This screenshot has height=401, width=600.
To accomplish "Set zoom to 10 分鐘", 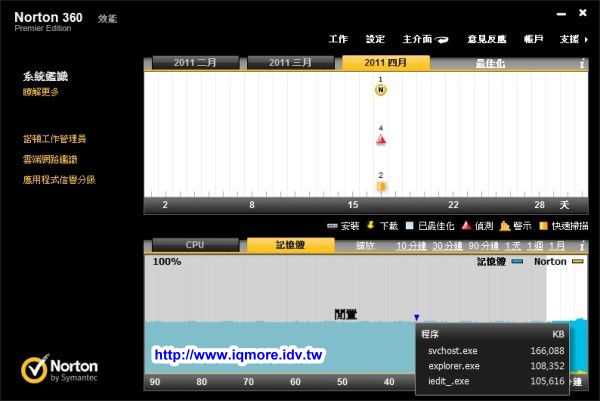I will click(411, 246).
